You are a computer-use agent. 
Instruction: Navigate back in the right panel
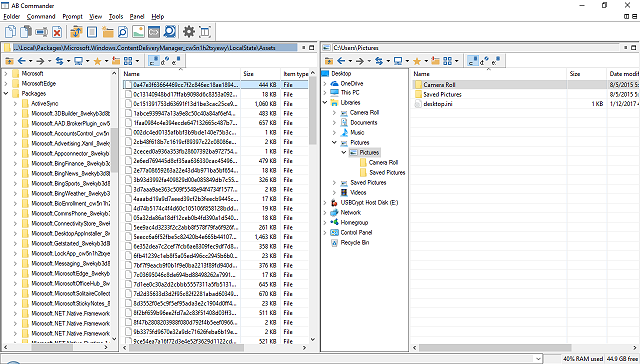click(x=341, y=61)
